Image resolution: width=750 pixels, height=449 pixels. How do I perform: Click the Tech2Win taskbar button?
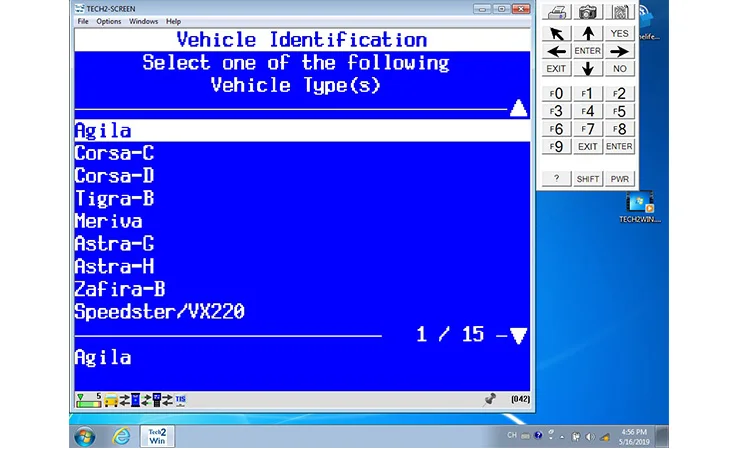tap(157, 436)
